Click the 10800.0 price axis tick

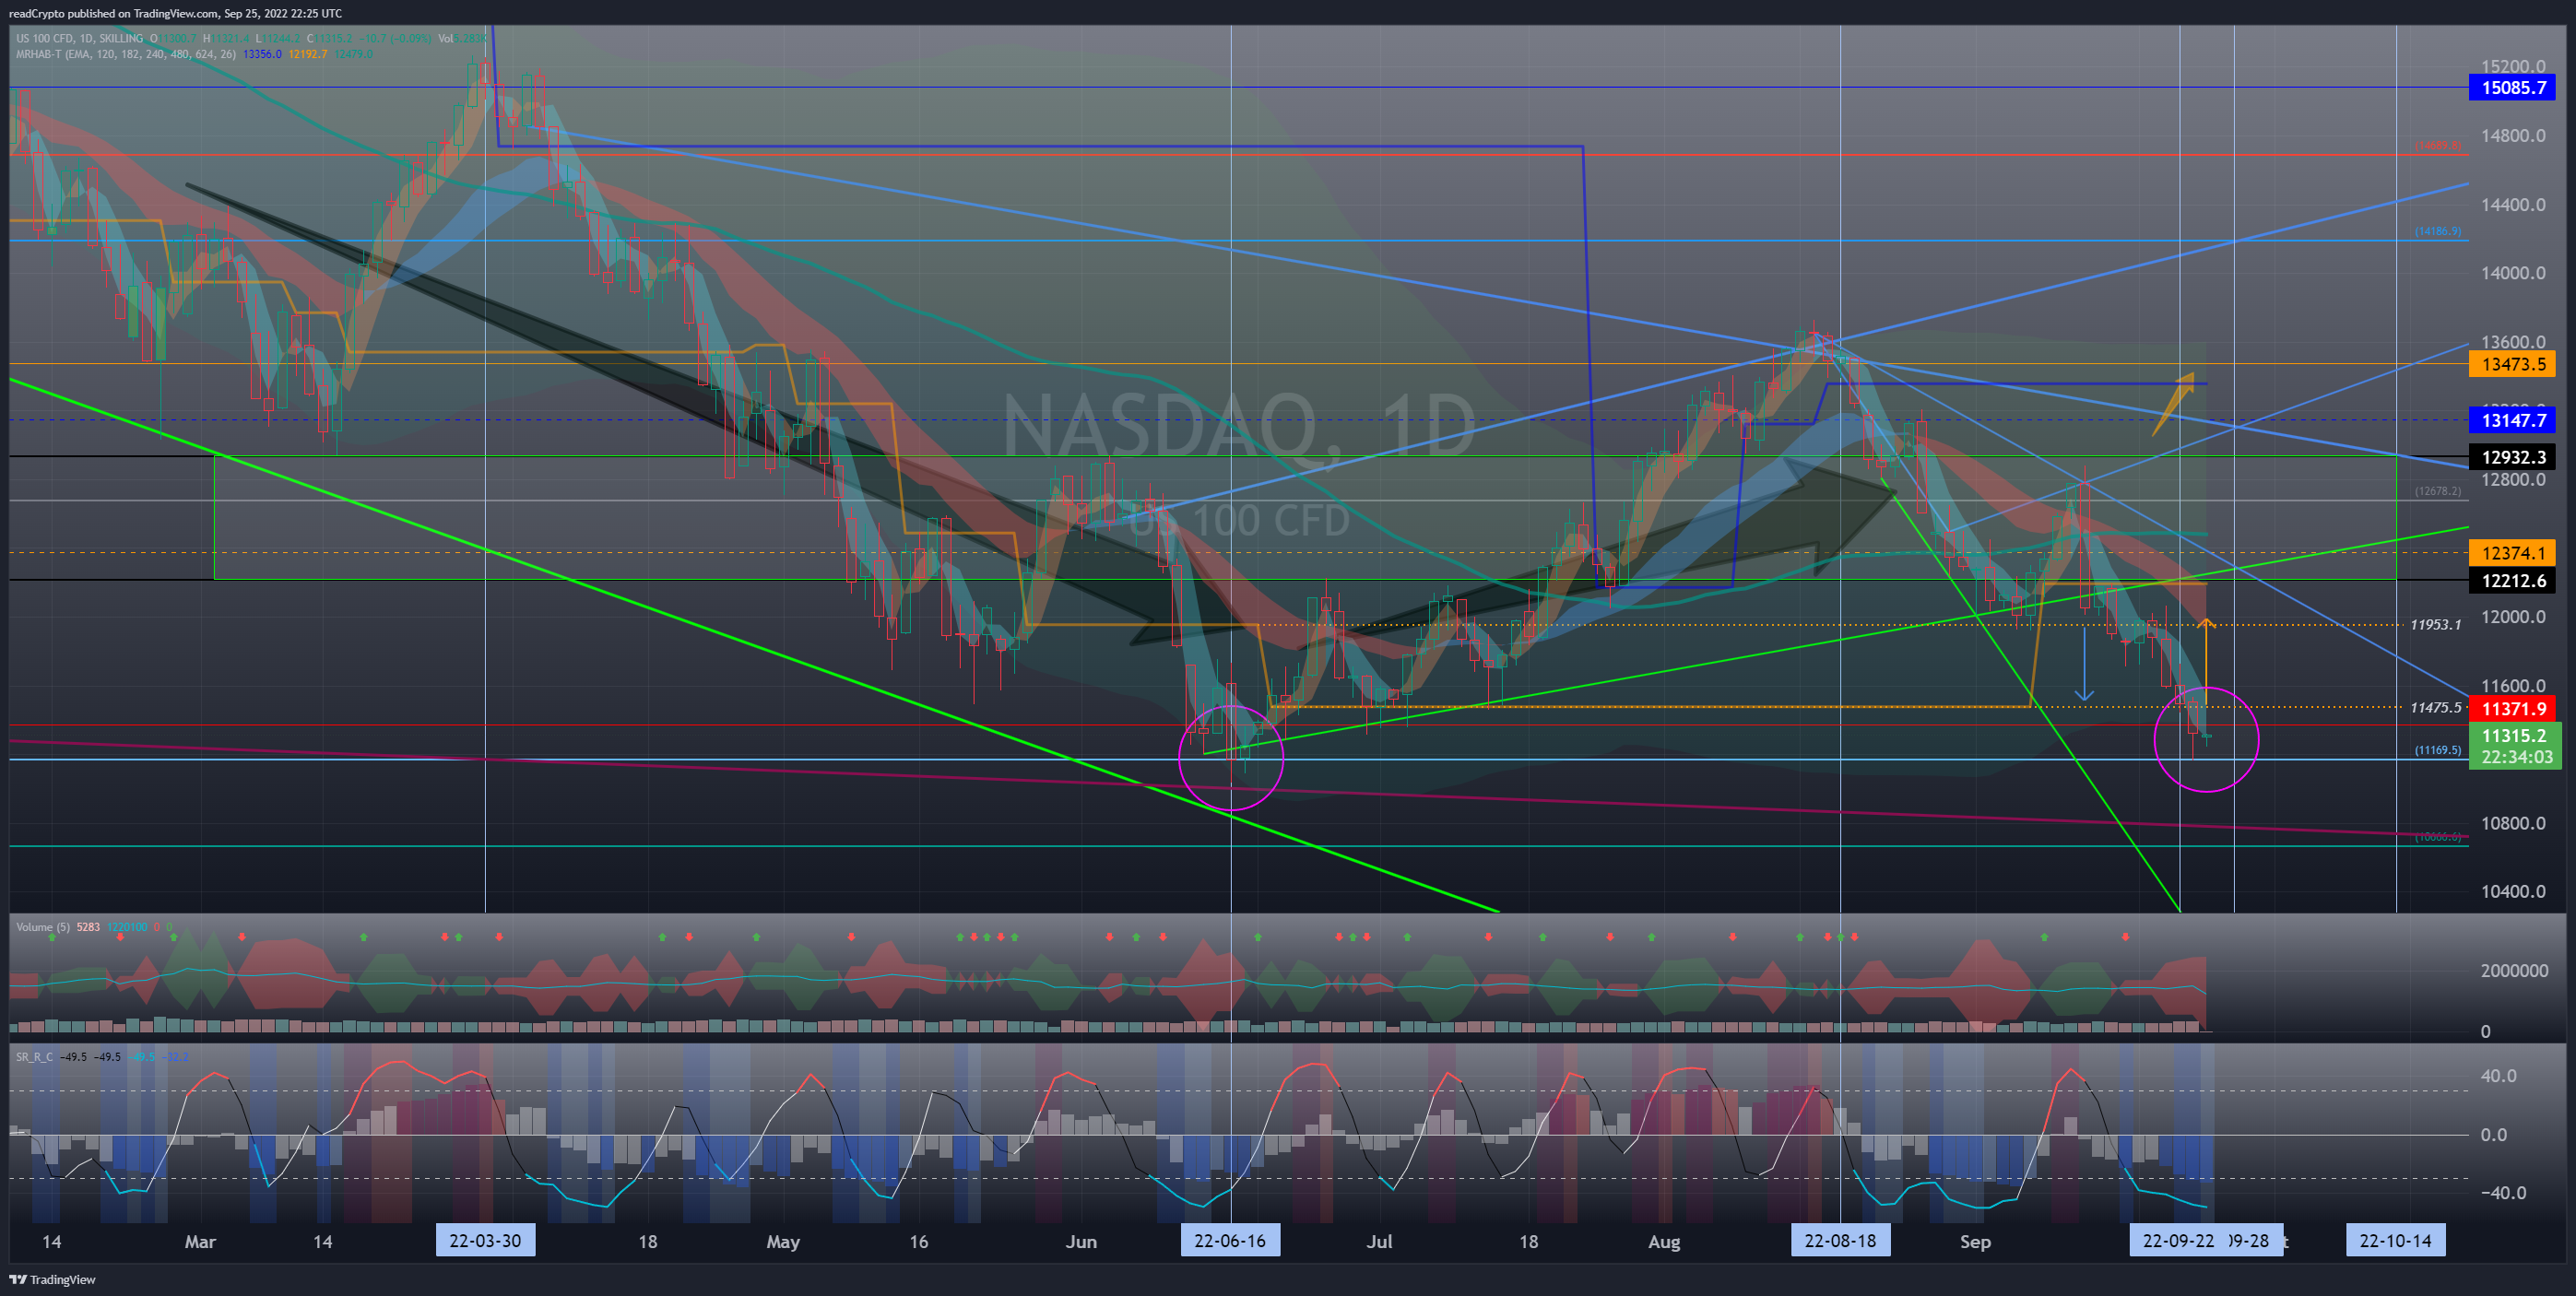coord(2513,824)
